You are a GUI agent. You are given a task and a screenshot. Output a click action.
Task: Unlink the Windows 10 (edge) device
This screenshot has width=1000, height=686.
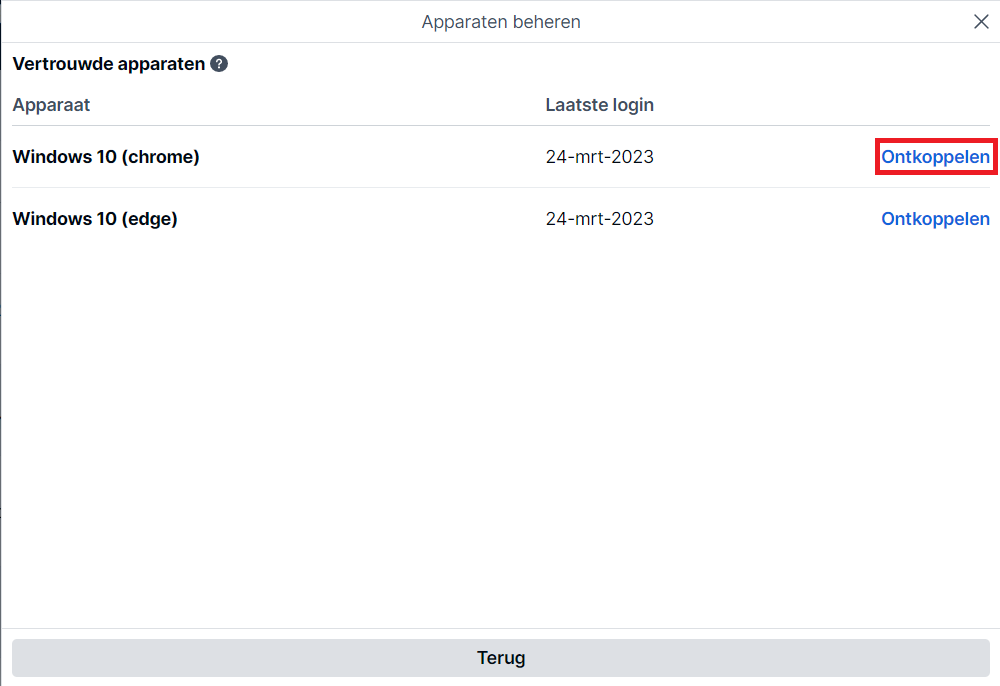pyautogui.click(x=935, y=219)
